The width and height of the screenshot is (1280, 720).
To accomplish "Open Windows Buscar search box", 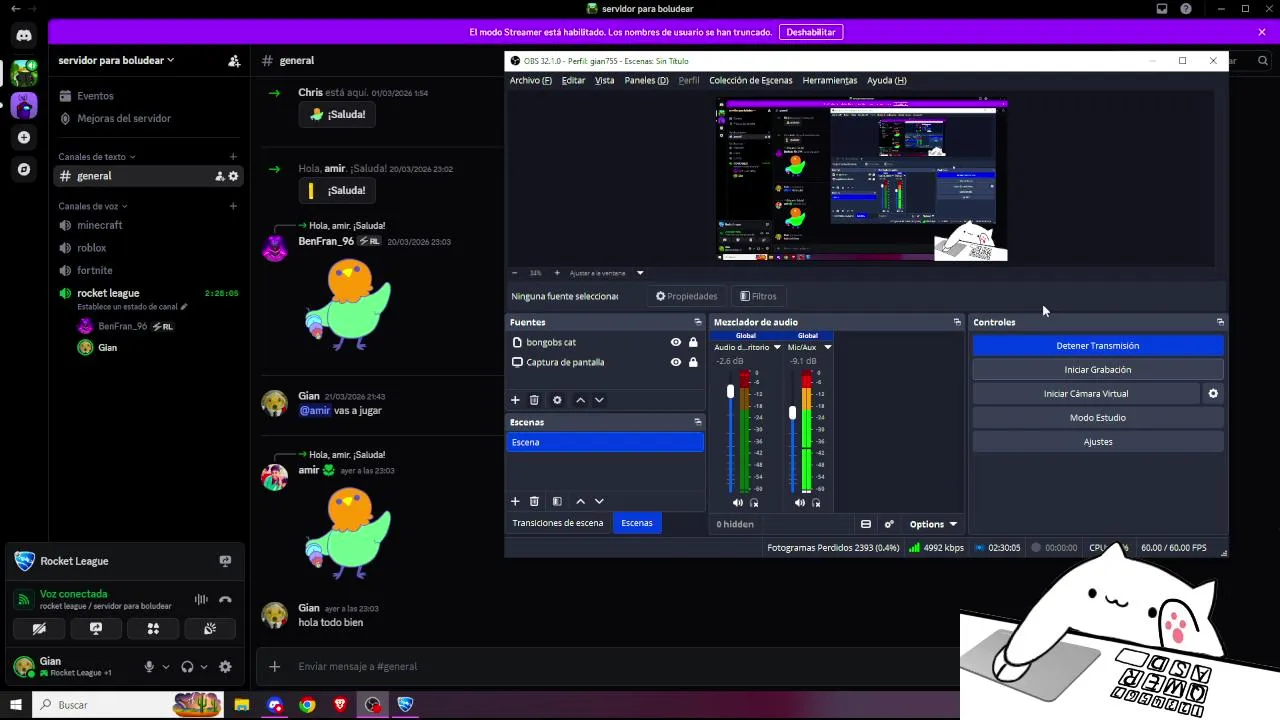I will (128, 705).
